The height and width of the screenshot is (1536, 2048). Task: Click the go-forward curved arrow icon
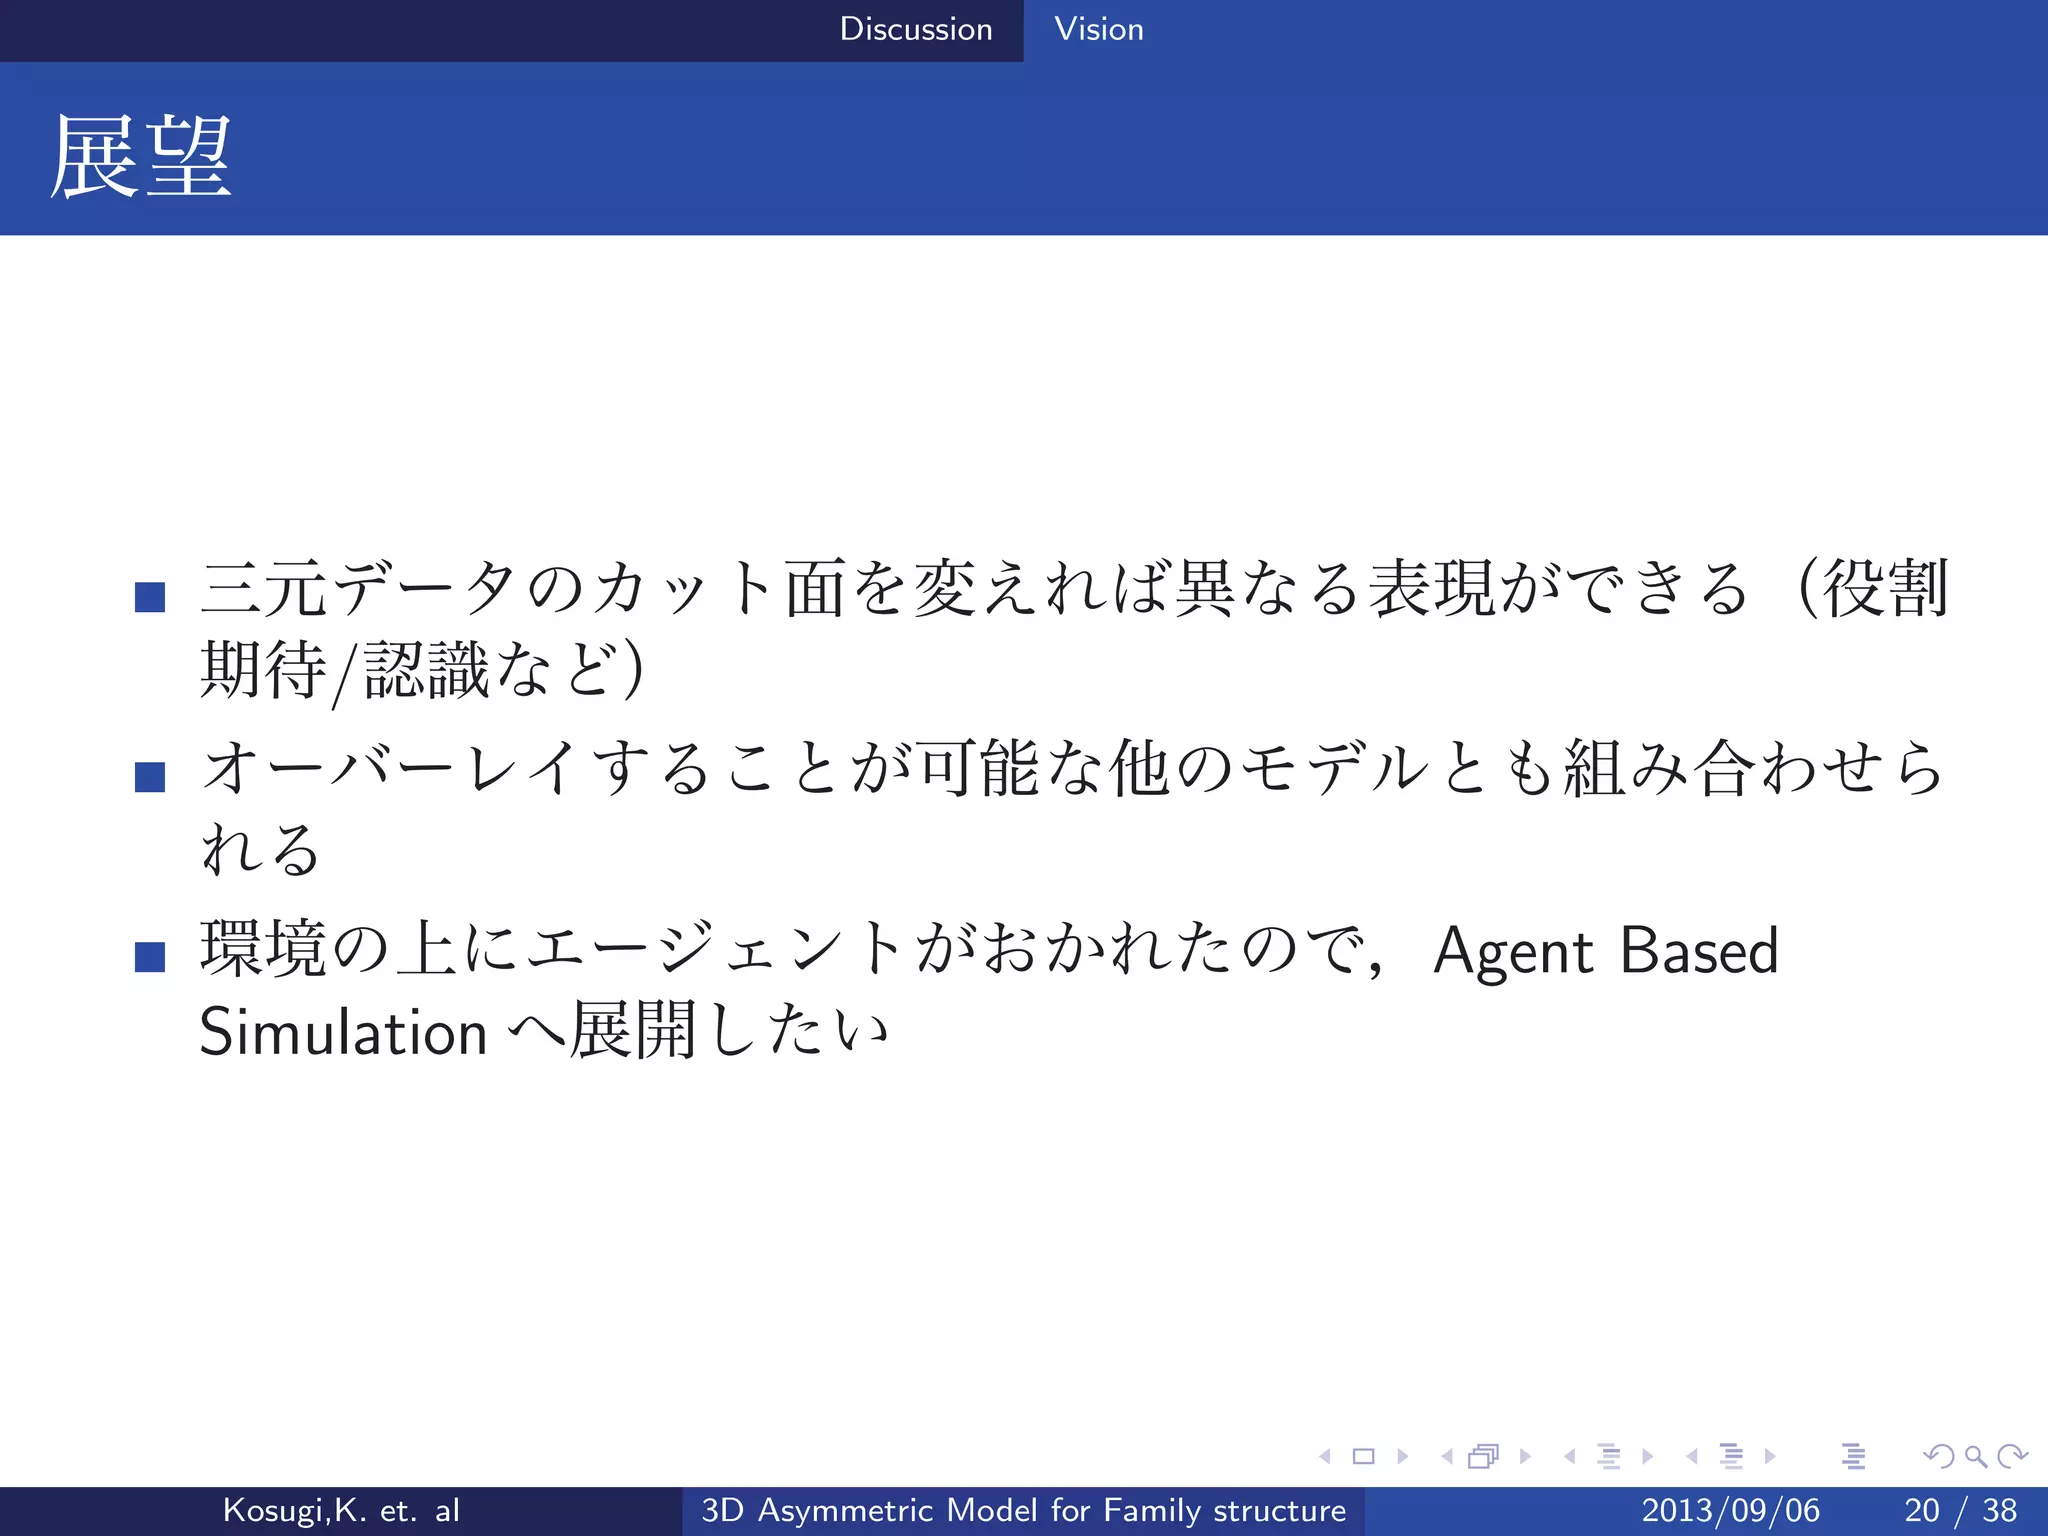pos(2012,1456)
